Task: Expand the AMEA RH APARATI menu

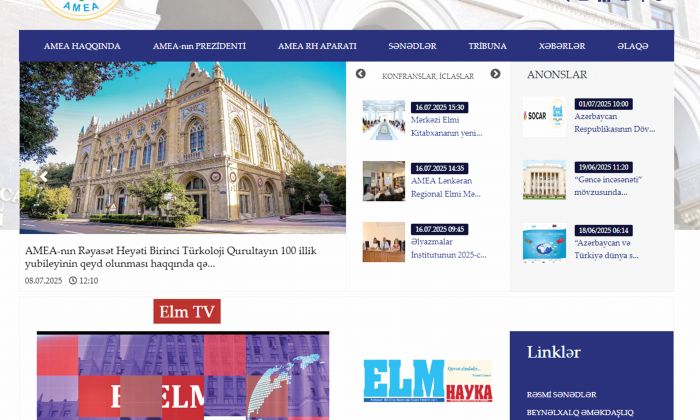Action: [x=318, y=46]
